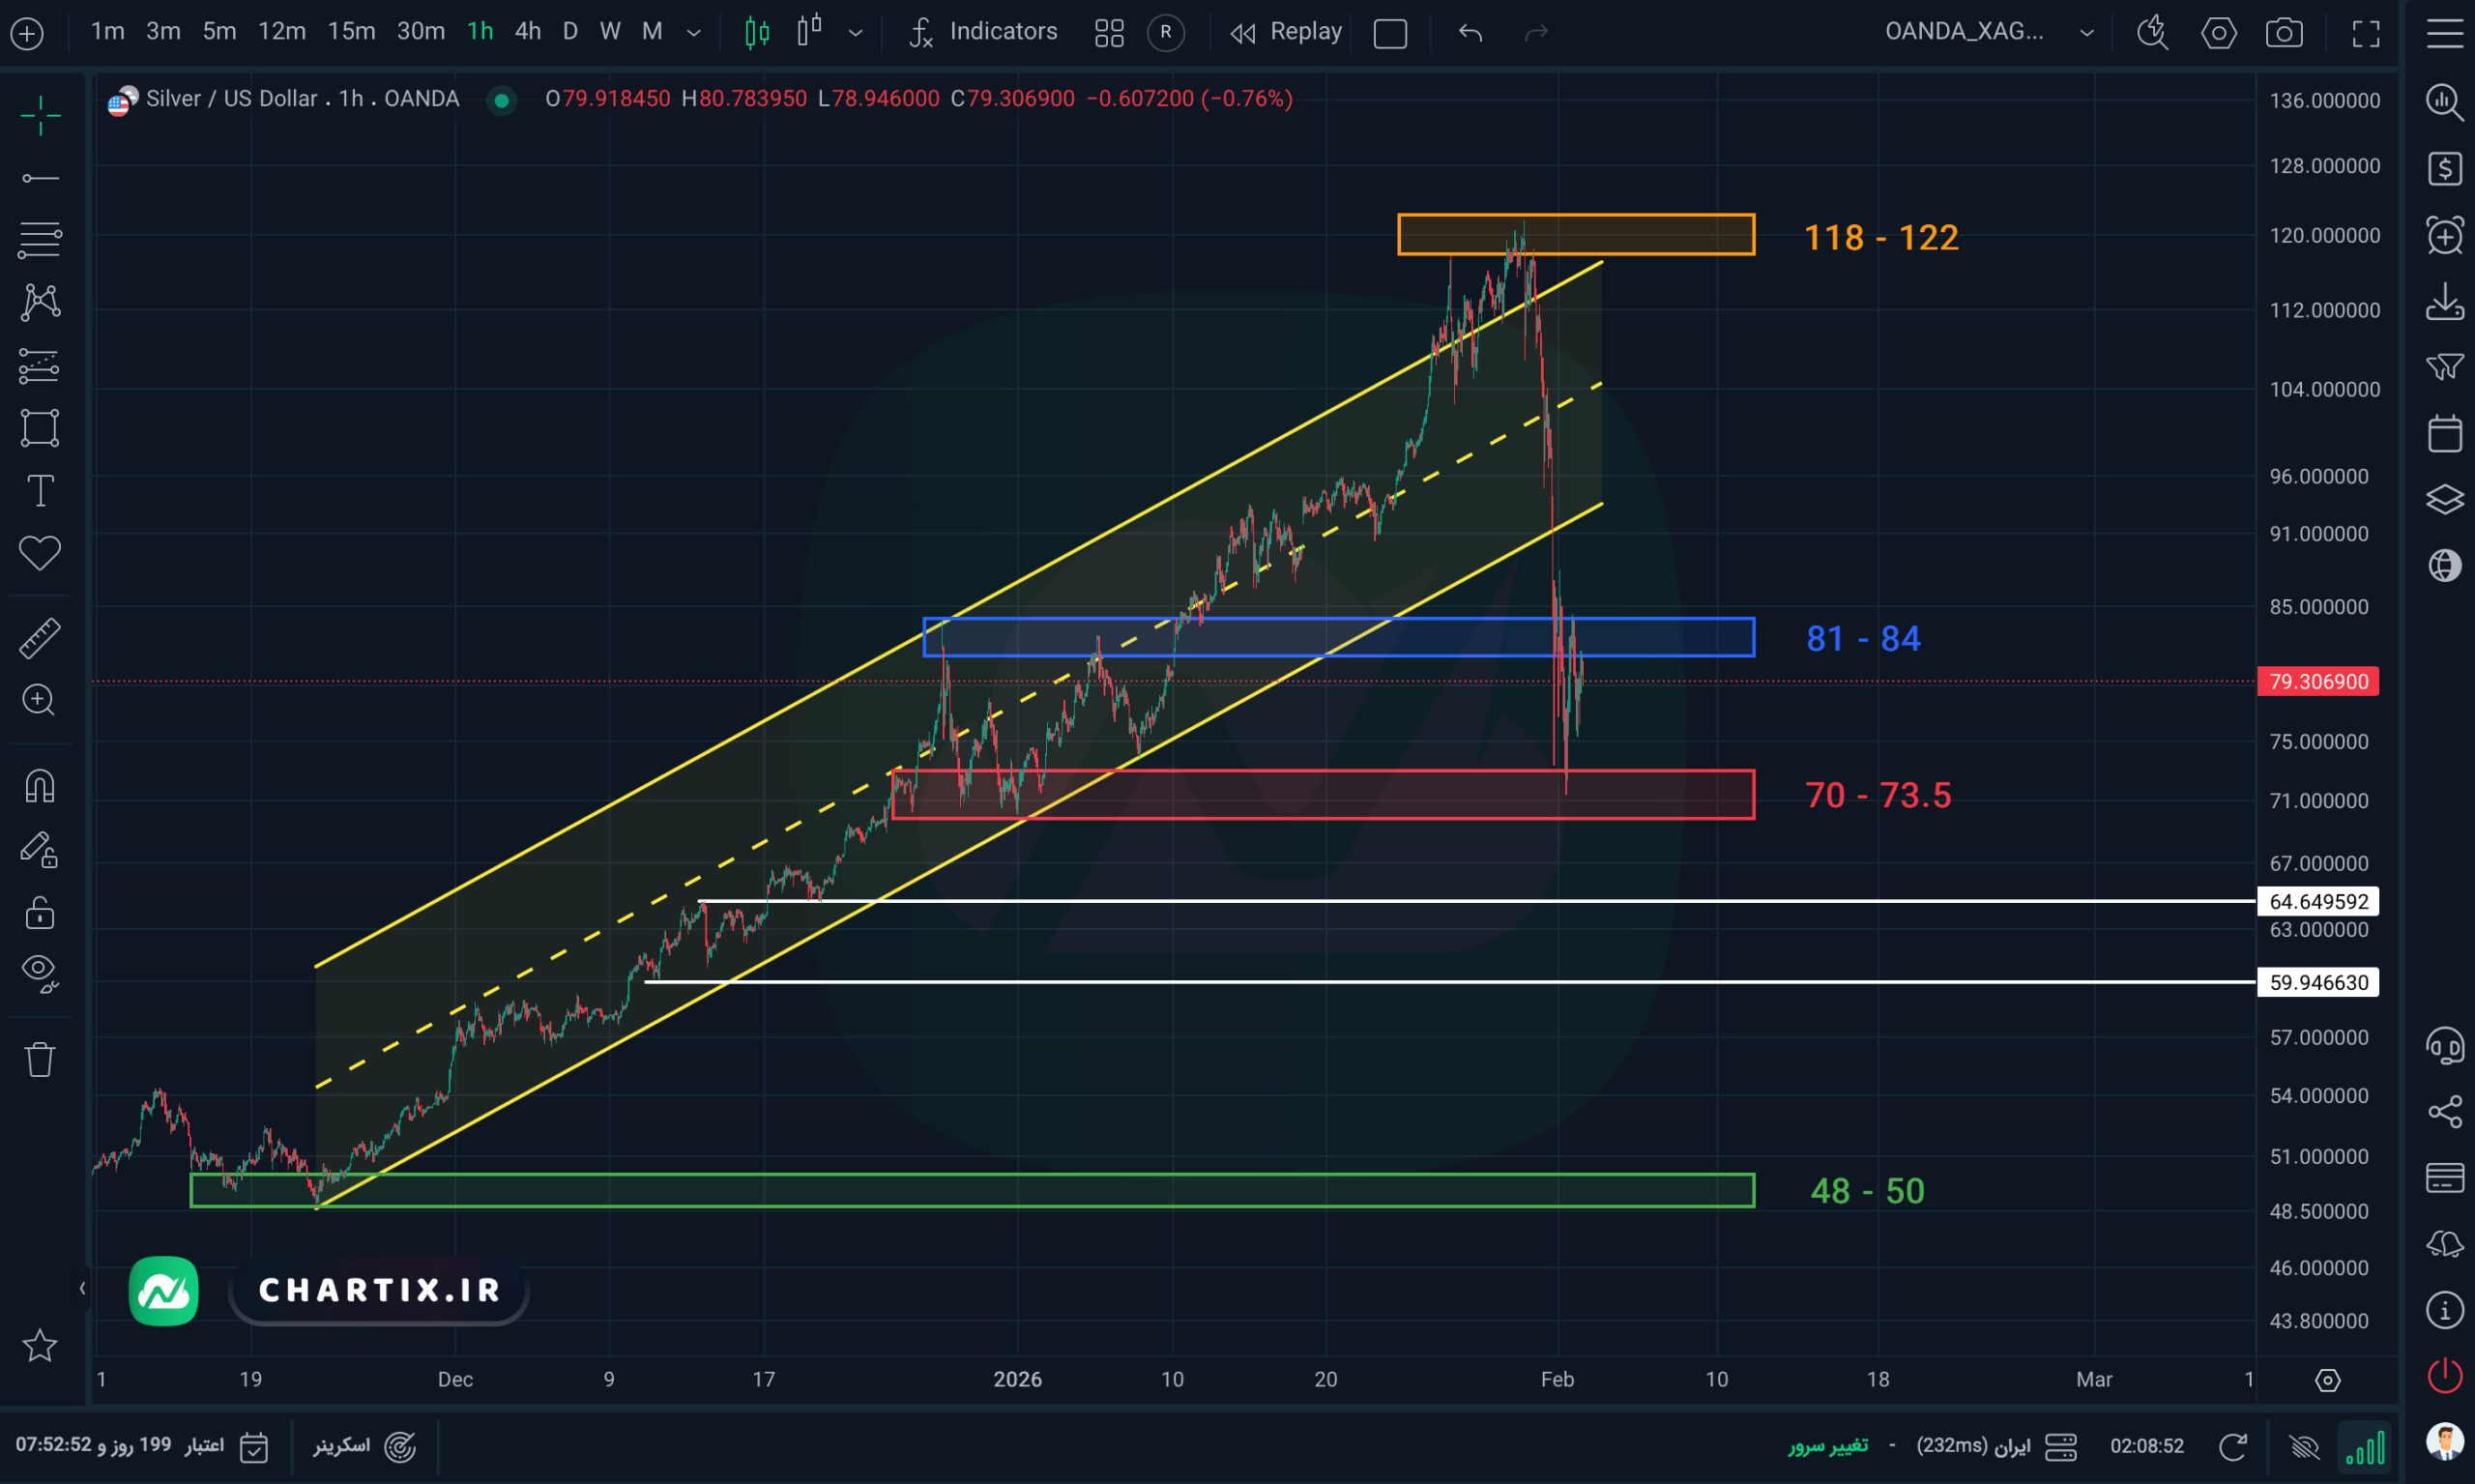This screenshot has width=2475, height=1484.
Task: Select the rectangle shape tool
Action: (x=40, y=428)
